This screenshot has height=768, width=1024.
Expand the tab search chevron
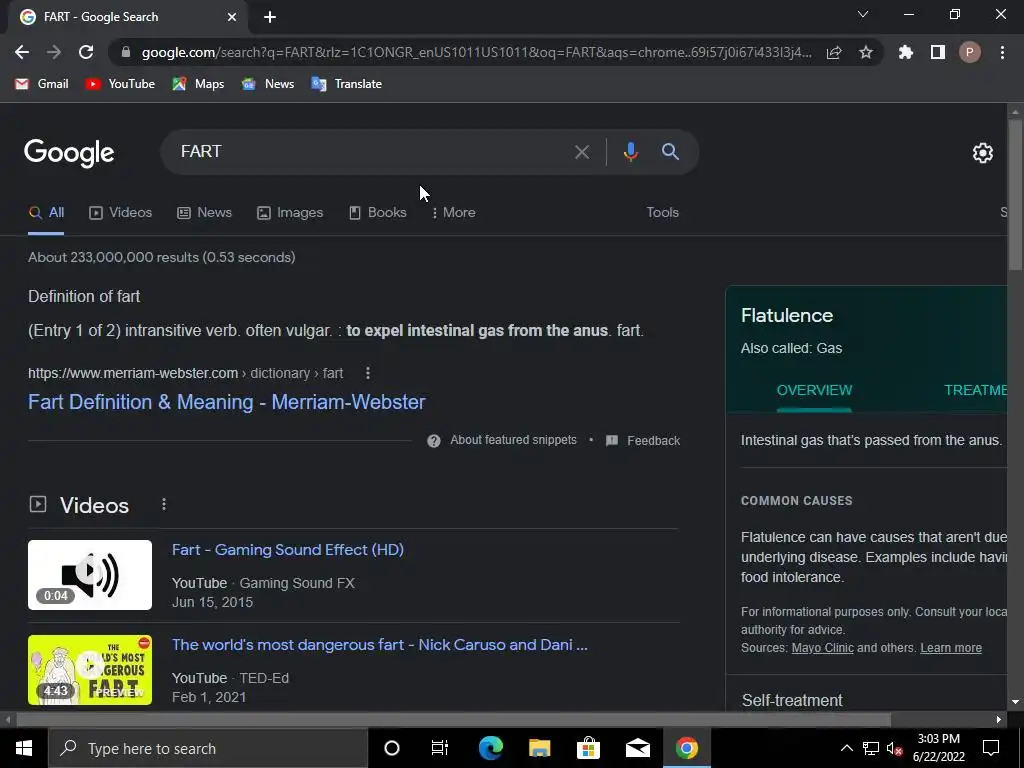point(863,14)
